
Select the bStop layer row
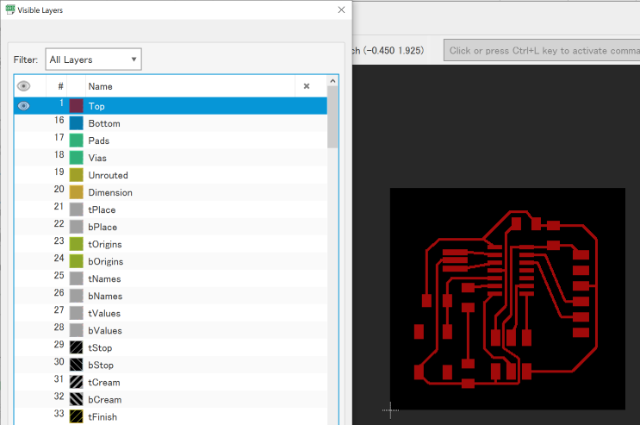click(171, 365)
